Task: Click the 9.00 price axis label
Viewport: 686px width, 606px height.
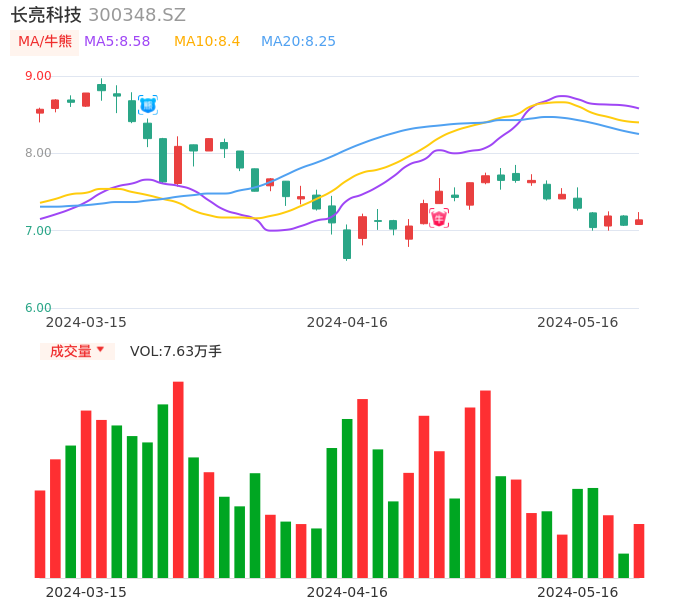Action: [38, 76]
